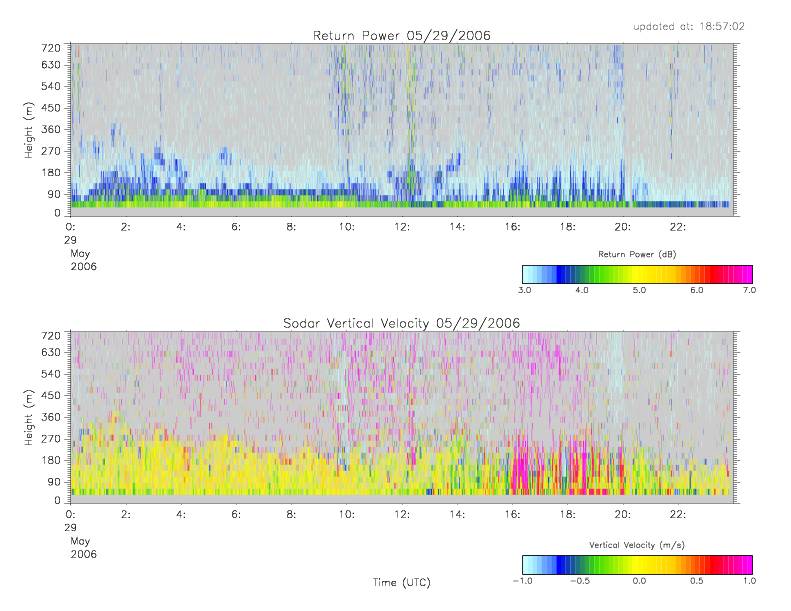Screen dimensions: 791x611
Task: Click the 'Time (UTC)' axis label
Action: coord(402,582)
